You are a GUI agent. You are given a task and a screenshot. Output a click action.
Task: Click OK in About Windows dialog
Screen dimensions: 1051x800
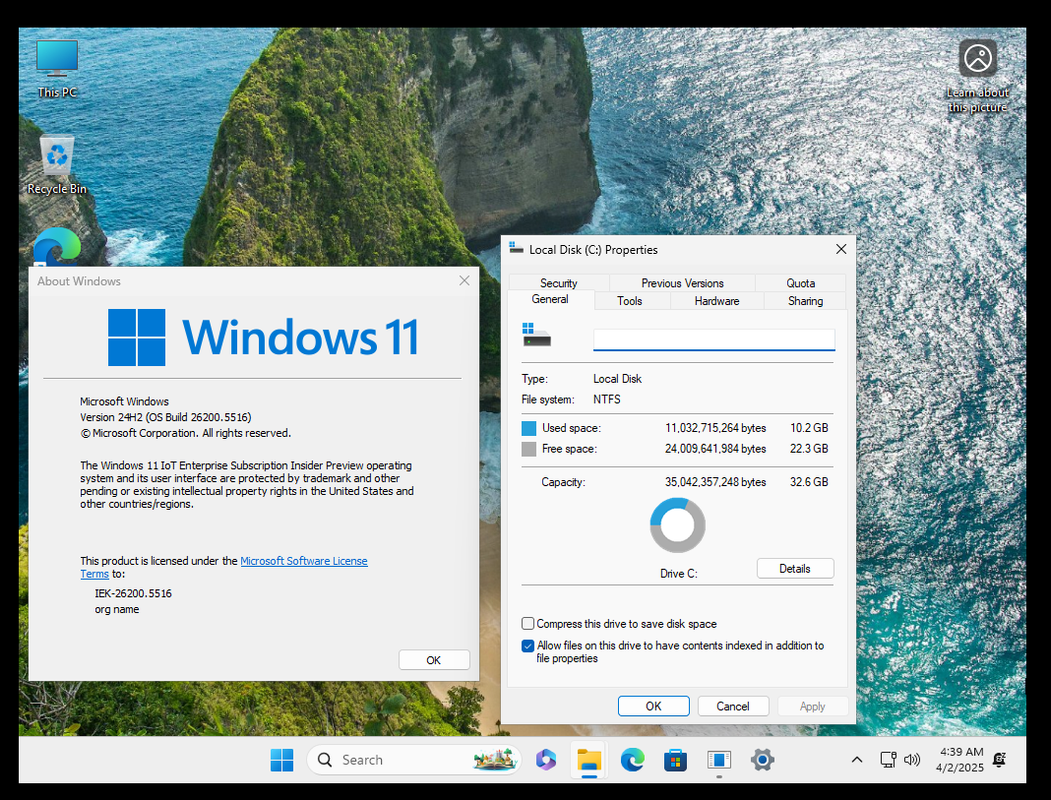[x=434, y=660]
